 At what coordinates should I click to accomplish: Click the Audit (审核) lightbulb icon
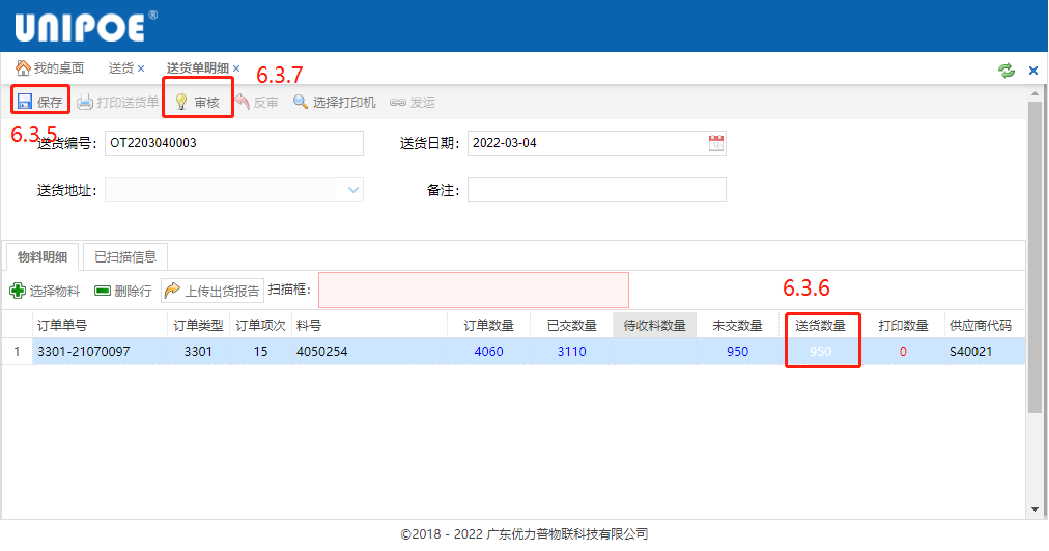tap(182, 102)
